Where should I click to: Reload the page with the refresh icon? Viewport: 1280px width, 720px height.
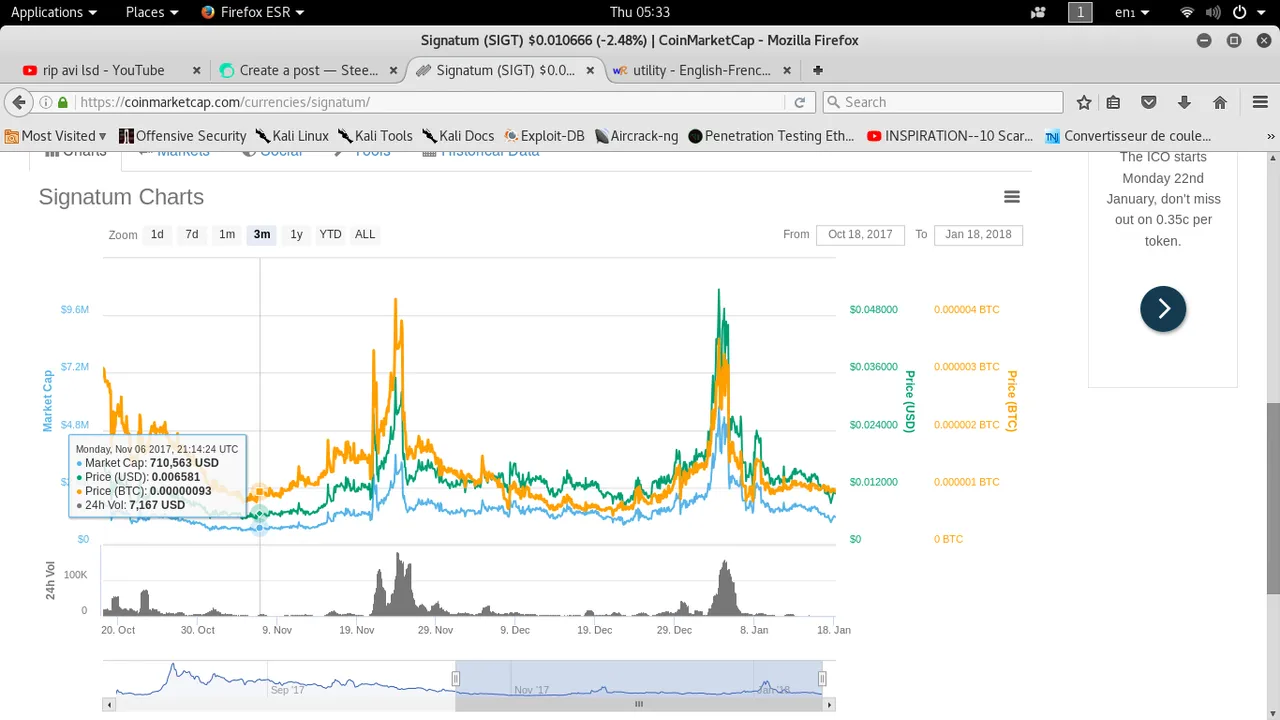click(799, 102)
